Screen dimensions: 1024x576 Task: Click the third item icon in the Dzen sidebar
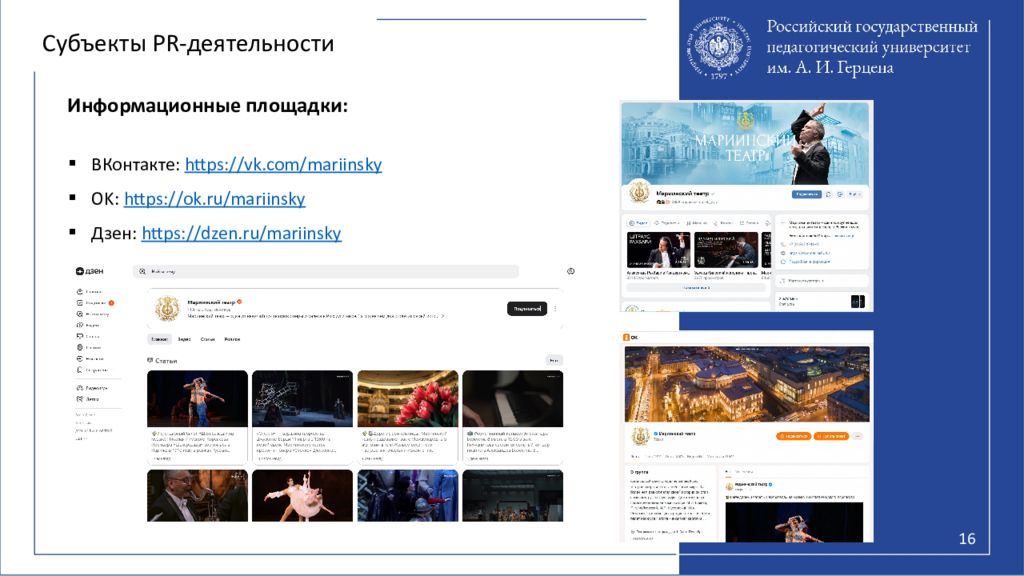tap(80, 314)
